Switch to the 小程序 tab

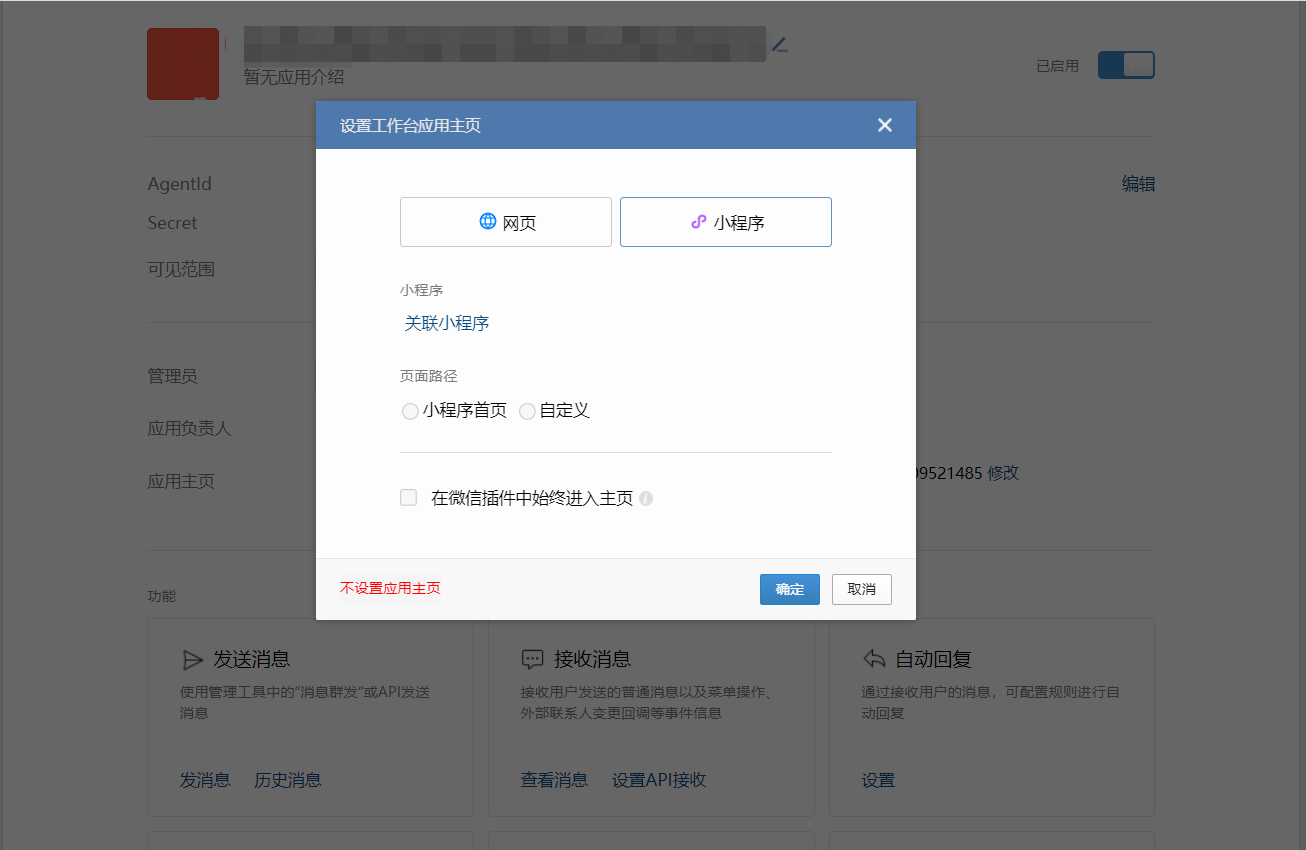pyautogui.click(x=725, y=221)
